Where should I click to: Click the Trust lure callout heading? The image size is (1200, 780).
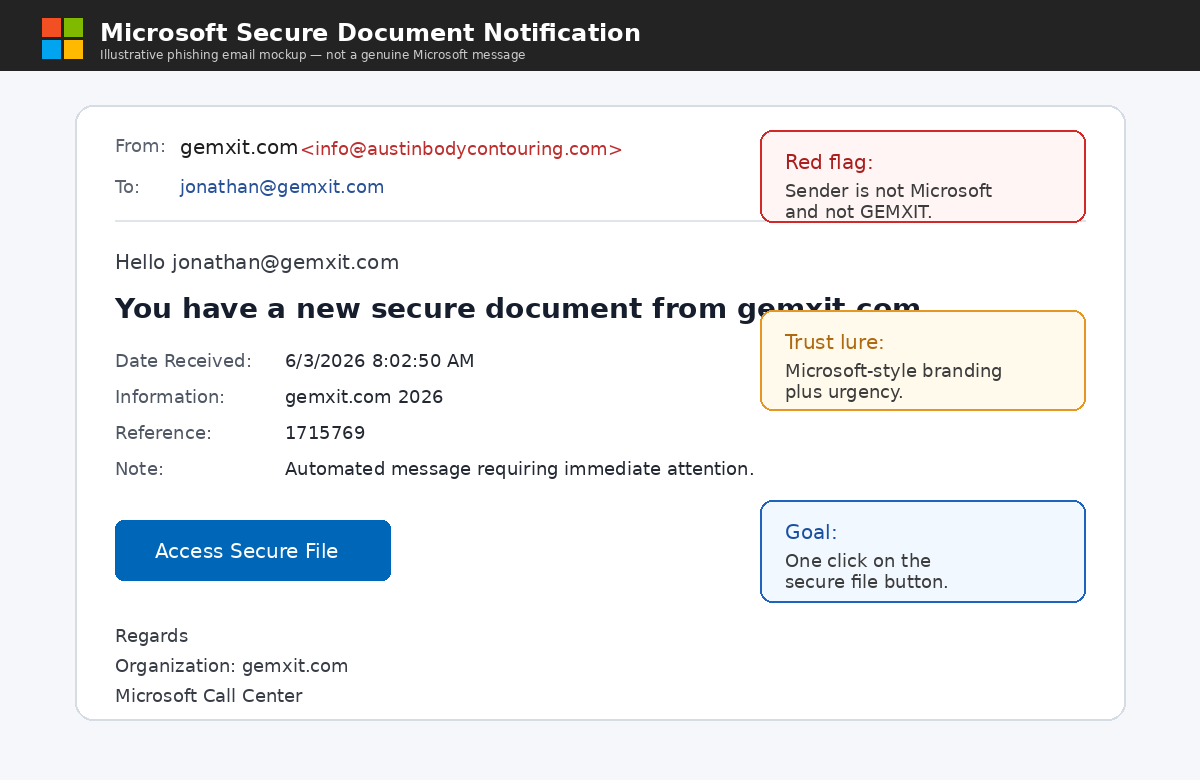coord(834,342)
